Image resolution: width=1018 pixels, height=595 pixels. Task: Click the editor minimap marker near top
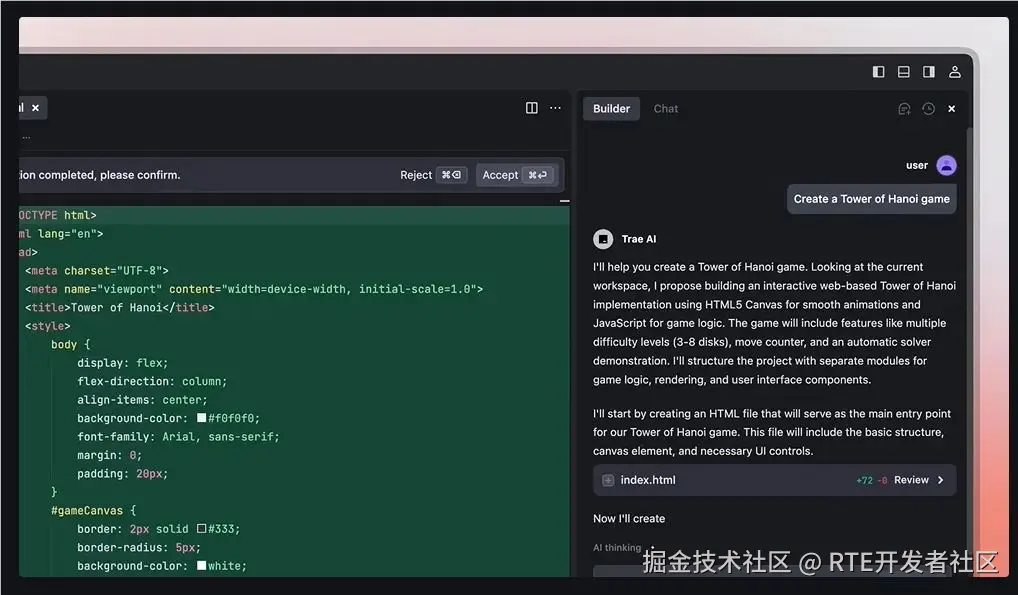pyautogui.click(x=564, y=201)
